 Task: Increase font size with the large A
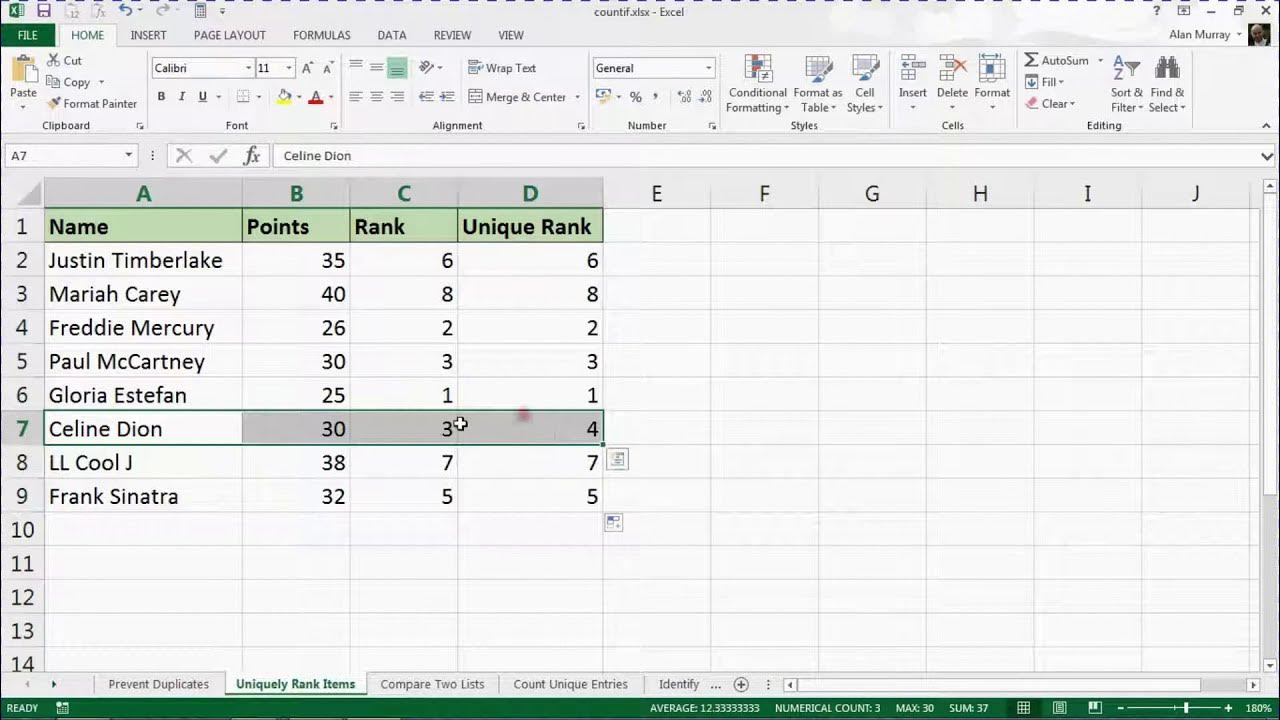pos(307,68)
